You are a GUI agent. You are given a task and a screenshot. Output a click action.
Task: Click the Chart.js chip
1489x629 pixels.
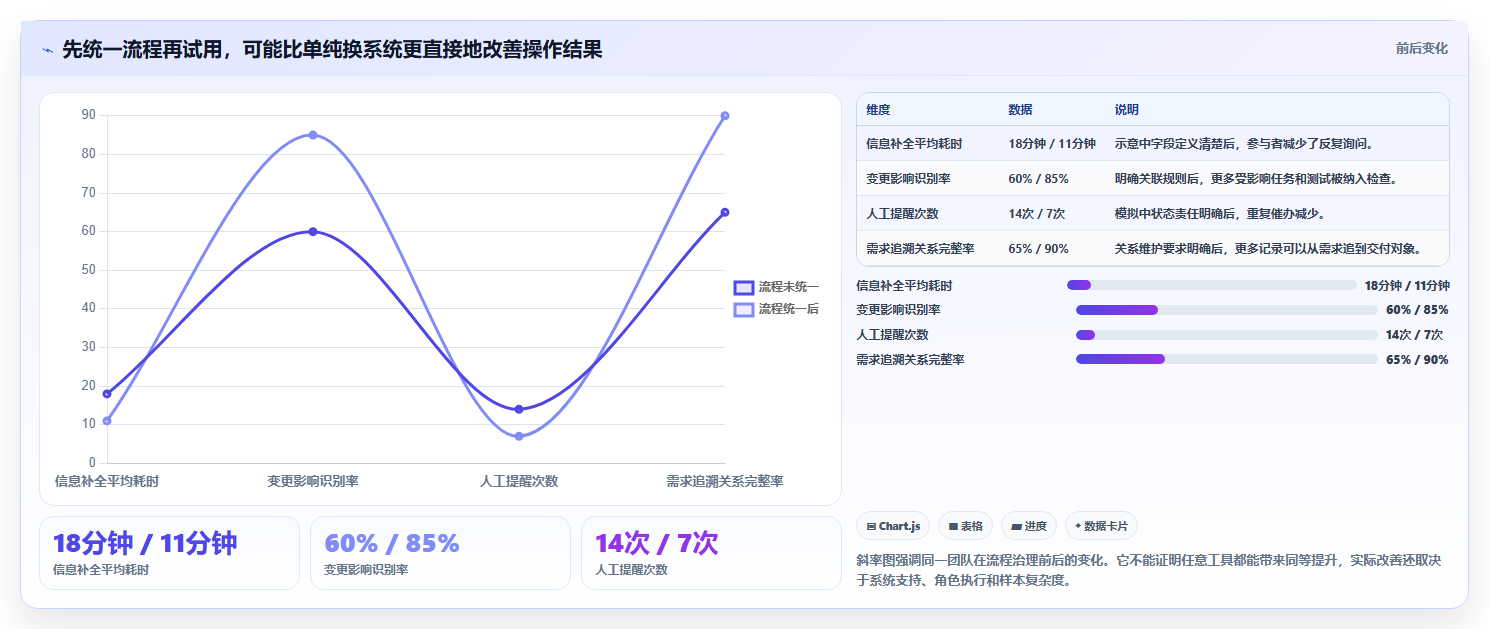pos(893,526)
